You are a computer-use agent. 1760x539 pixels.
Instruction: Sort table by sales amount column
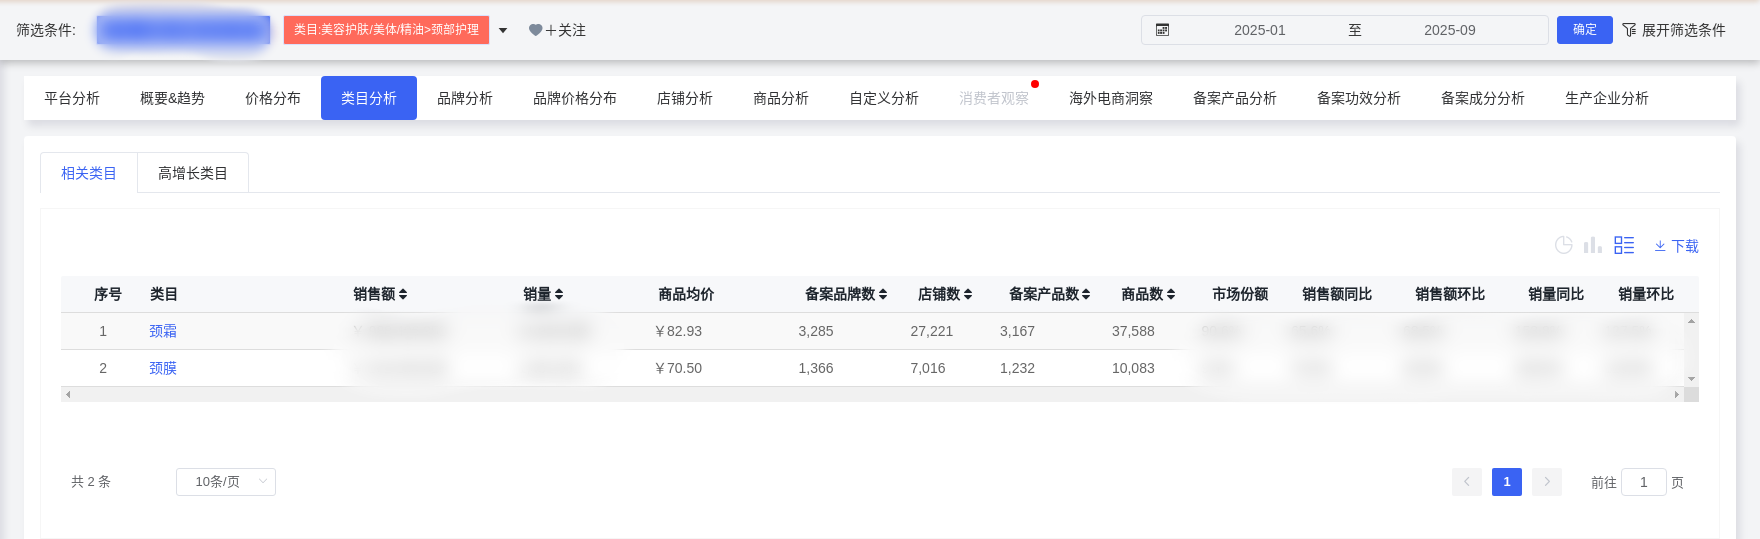(x=380, y=294)
